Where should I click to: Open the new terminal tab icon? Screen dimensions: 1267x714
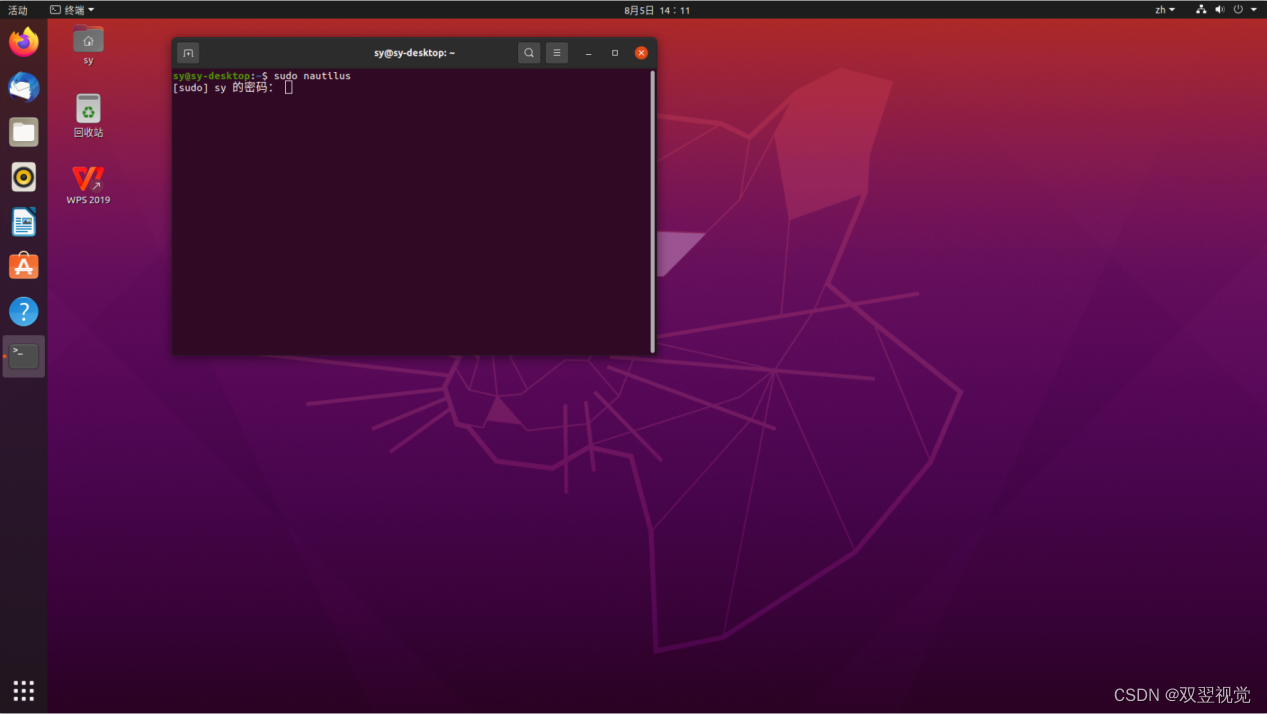(188, 52)
